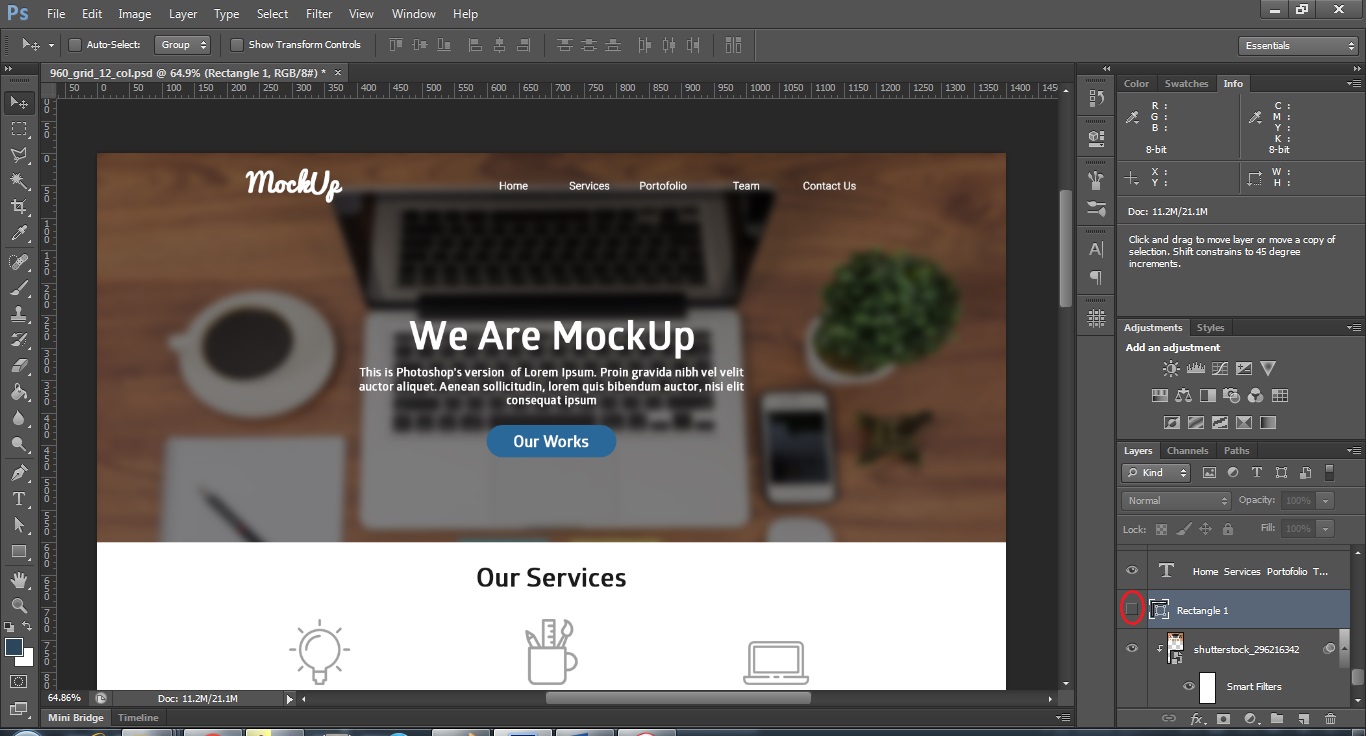Open the Layers panel options menu
This screenshot has height=736, width=1366.
pos(1353,451)
